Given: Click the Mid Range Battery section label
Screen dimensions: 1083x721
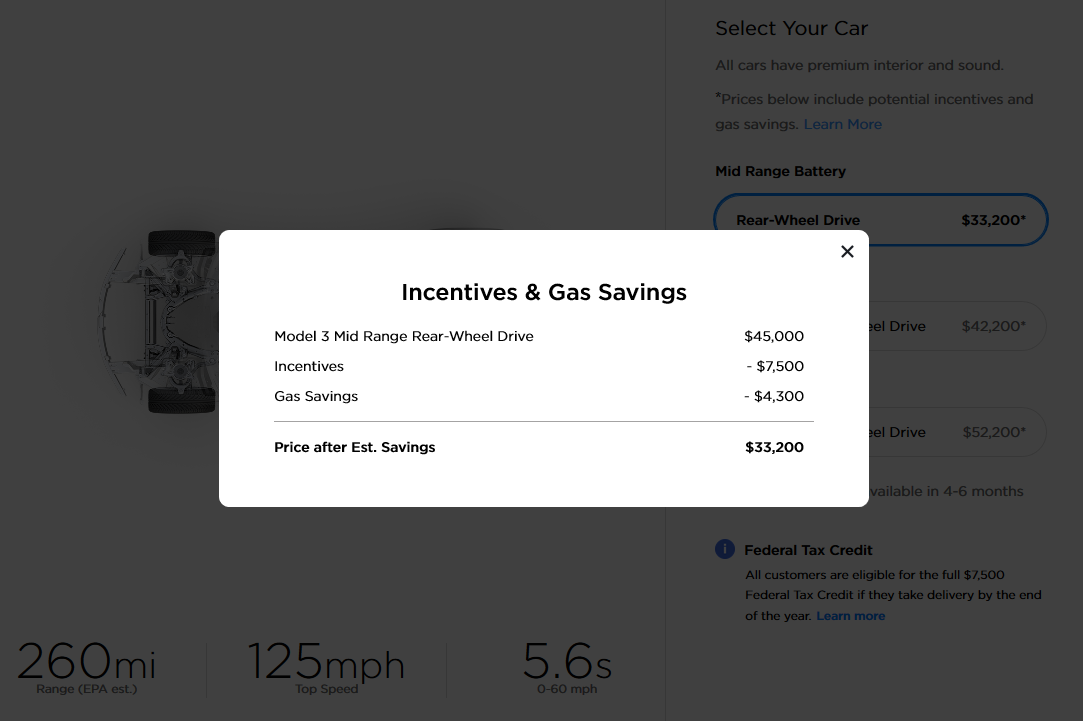Looking at the screenshot, I should [x=780, y=171].
